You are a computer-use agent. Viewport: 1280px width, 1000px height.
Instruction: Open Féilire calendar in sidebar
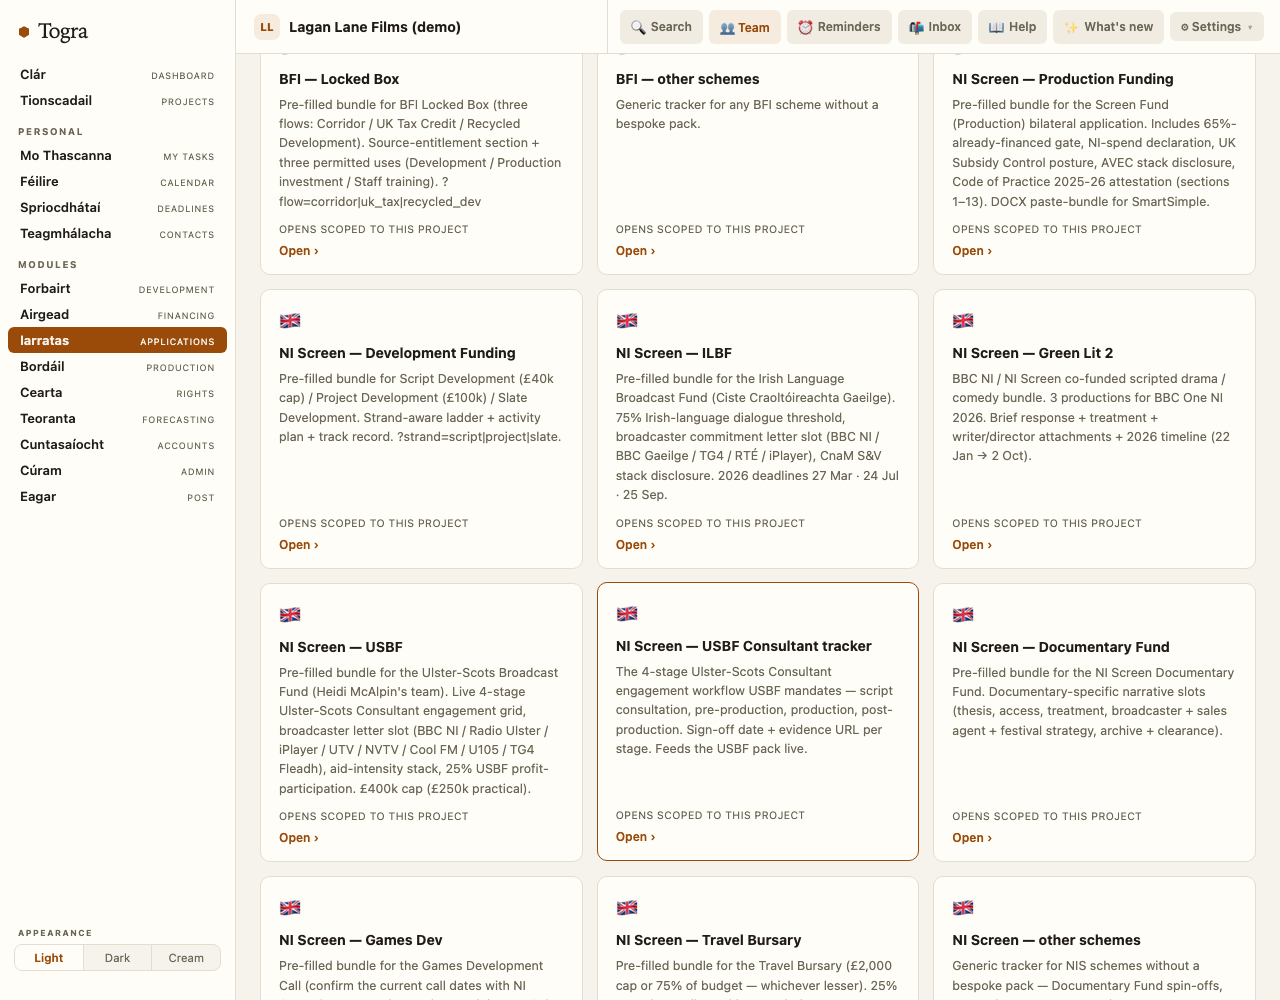(x=117, y=182)
